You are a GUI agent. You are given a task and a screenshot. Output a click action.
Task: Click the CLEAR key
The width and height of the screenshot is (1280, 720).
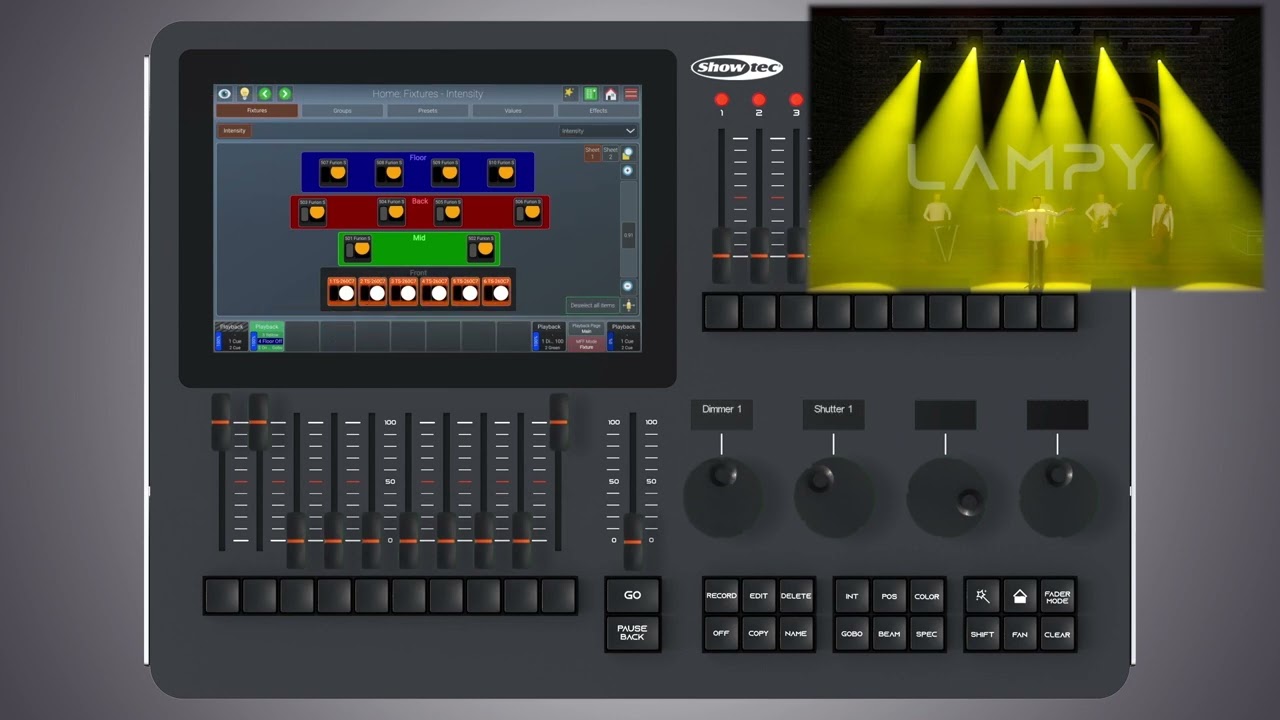(x=1057, y=634)
